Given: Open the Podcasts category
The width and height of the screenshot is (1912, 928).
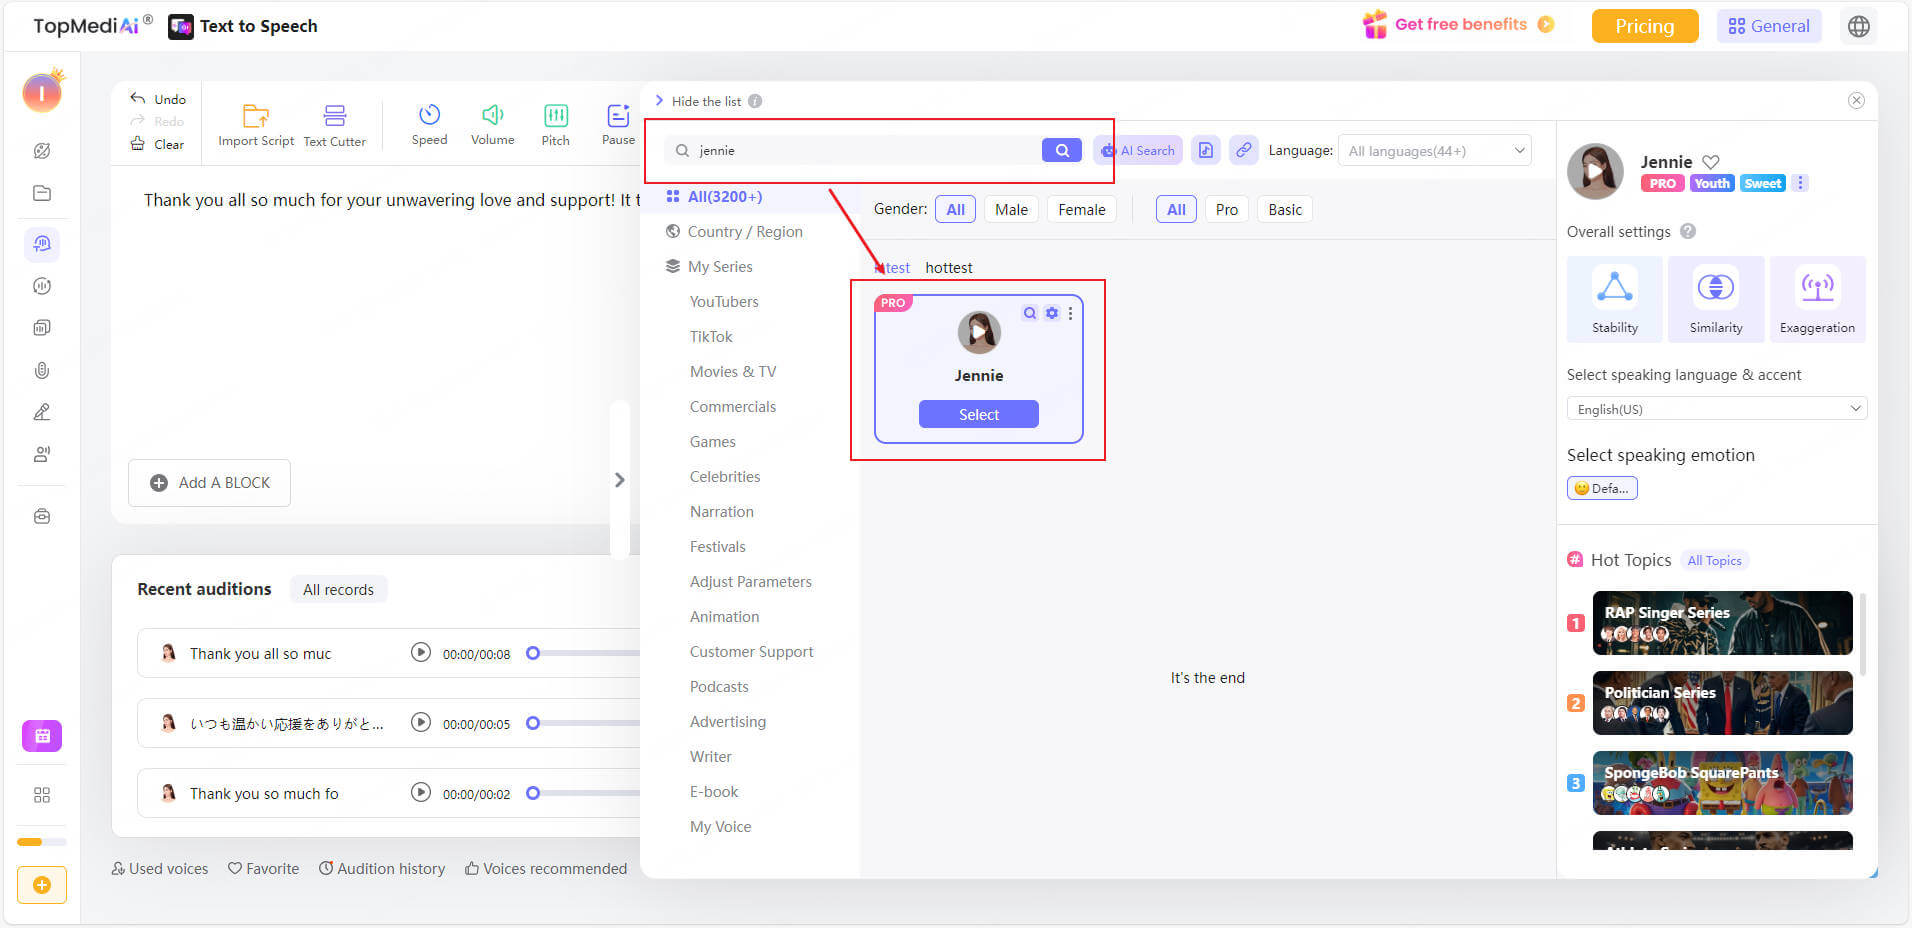Looking at the screenshot, I should click(718, 686).
